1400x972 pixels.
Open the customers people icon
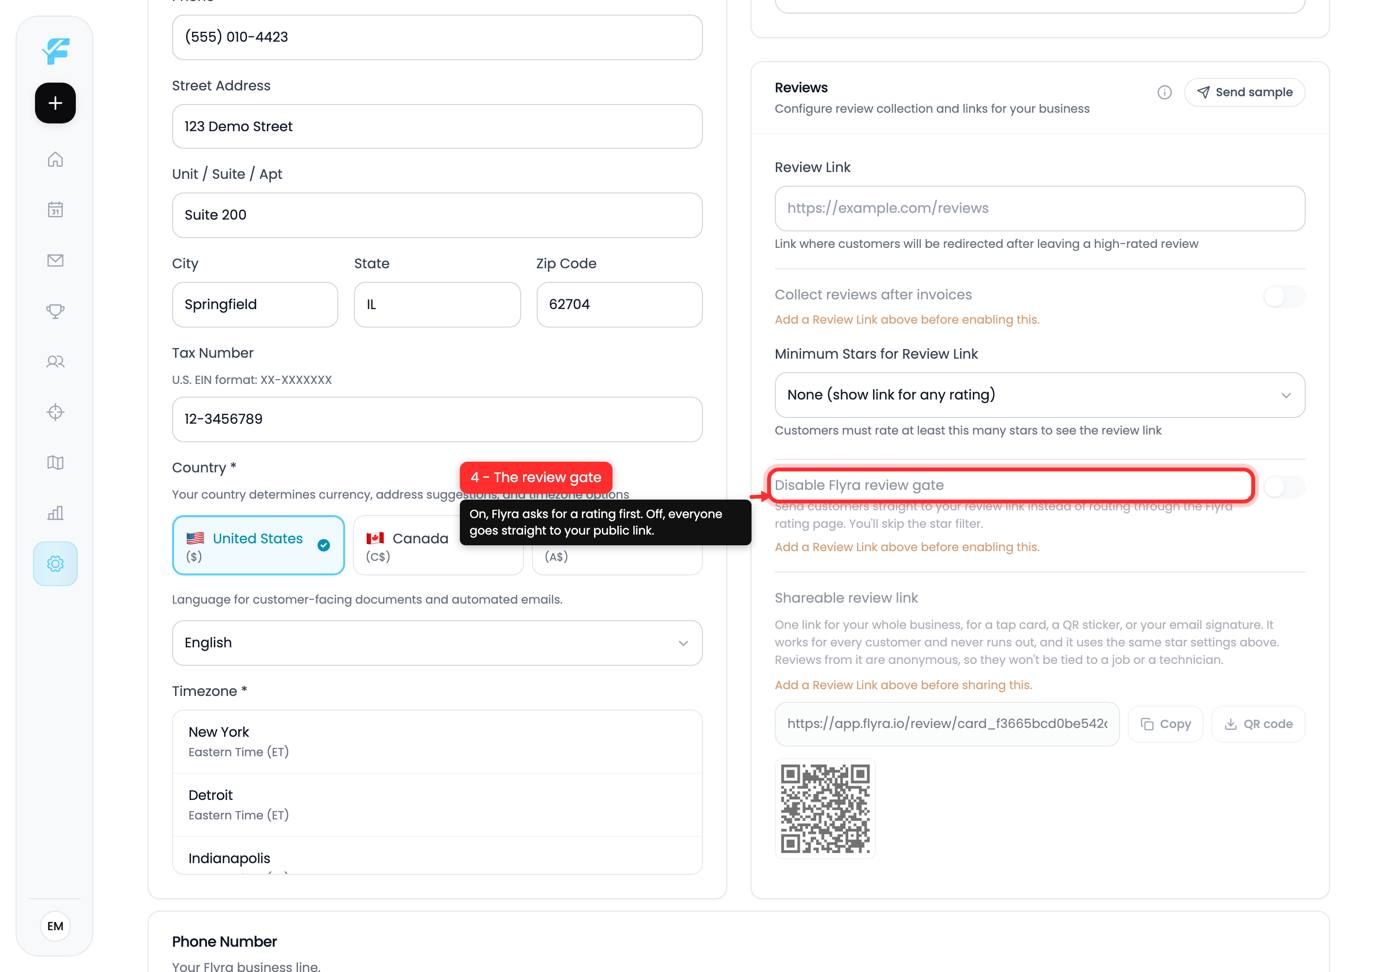tap(55, 362)
